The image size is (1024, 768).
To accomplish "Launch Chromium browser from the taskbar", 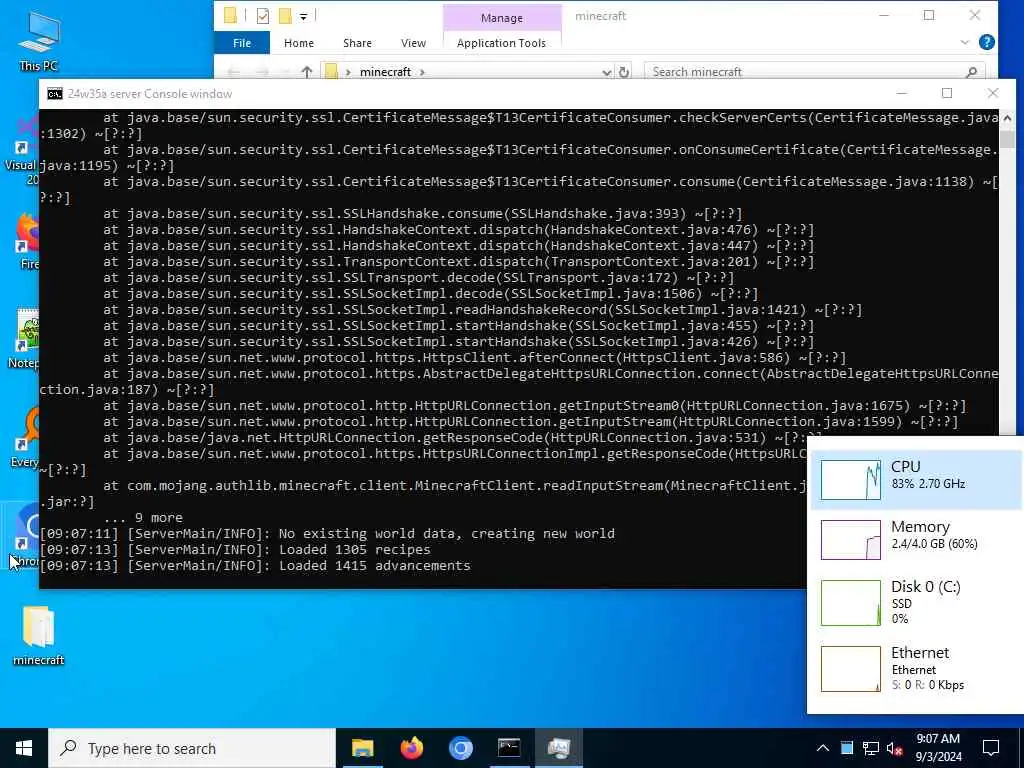I will 460,748.
